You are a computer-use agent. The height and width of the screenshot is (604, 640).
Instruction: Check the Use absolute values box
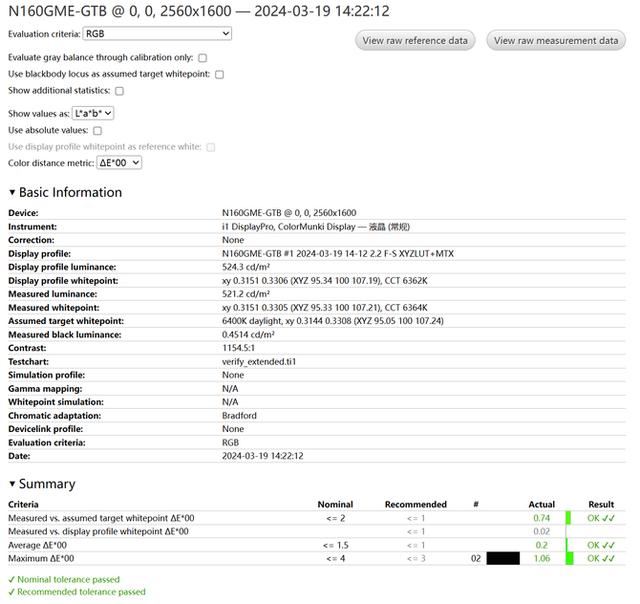coord(97,131)
